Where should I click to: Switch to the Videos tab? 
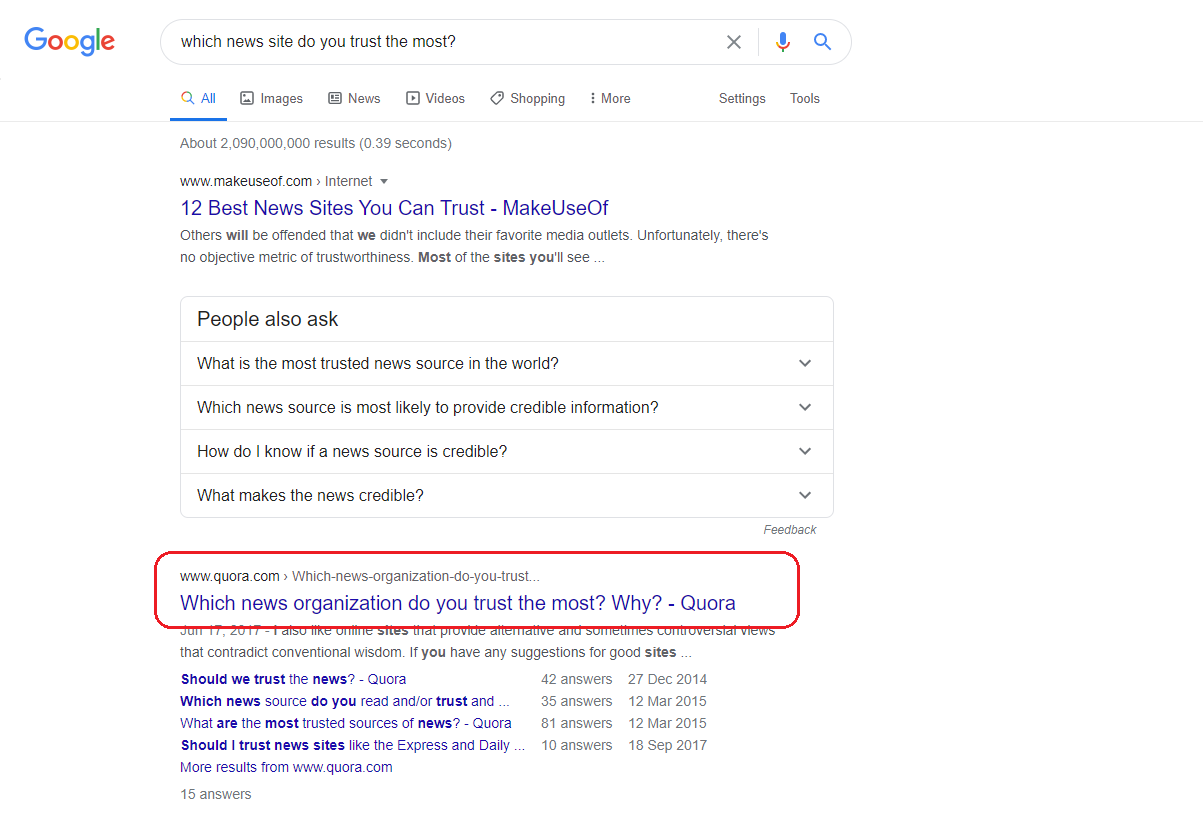point(435,98)
